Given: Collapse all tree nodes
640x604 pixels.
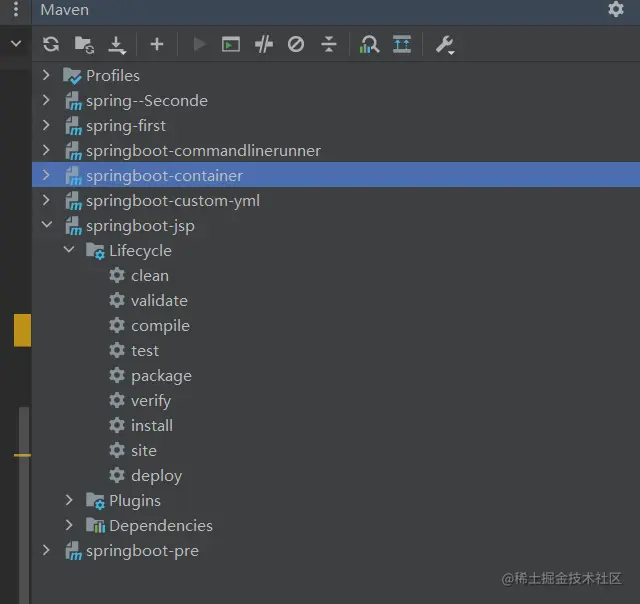Looking at the screenshot, I should (329, 44).
